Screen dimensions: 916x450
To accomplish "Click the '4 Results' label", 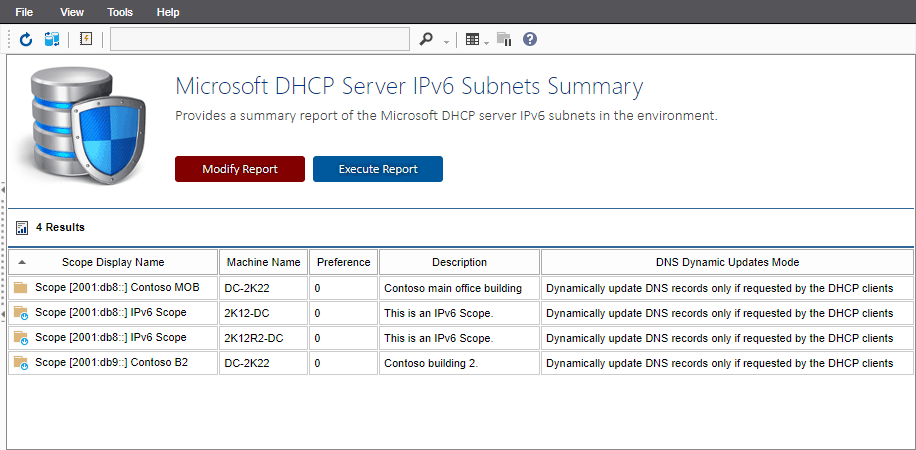I will tap(60, 227).
